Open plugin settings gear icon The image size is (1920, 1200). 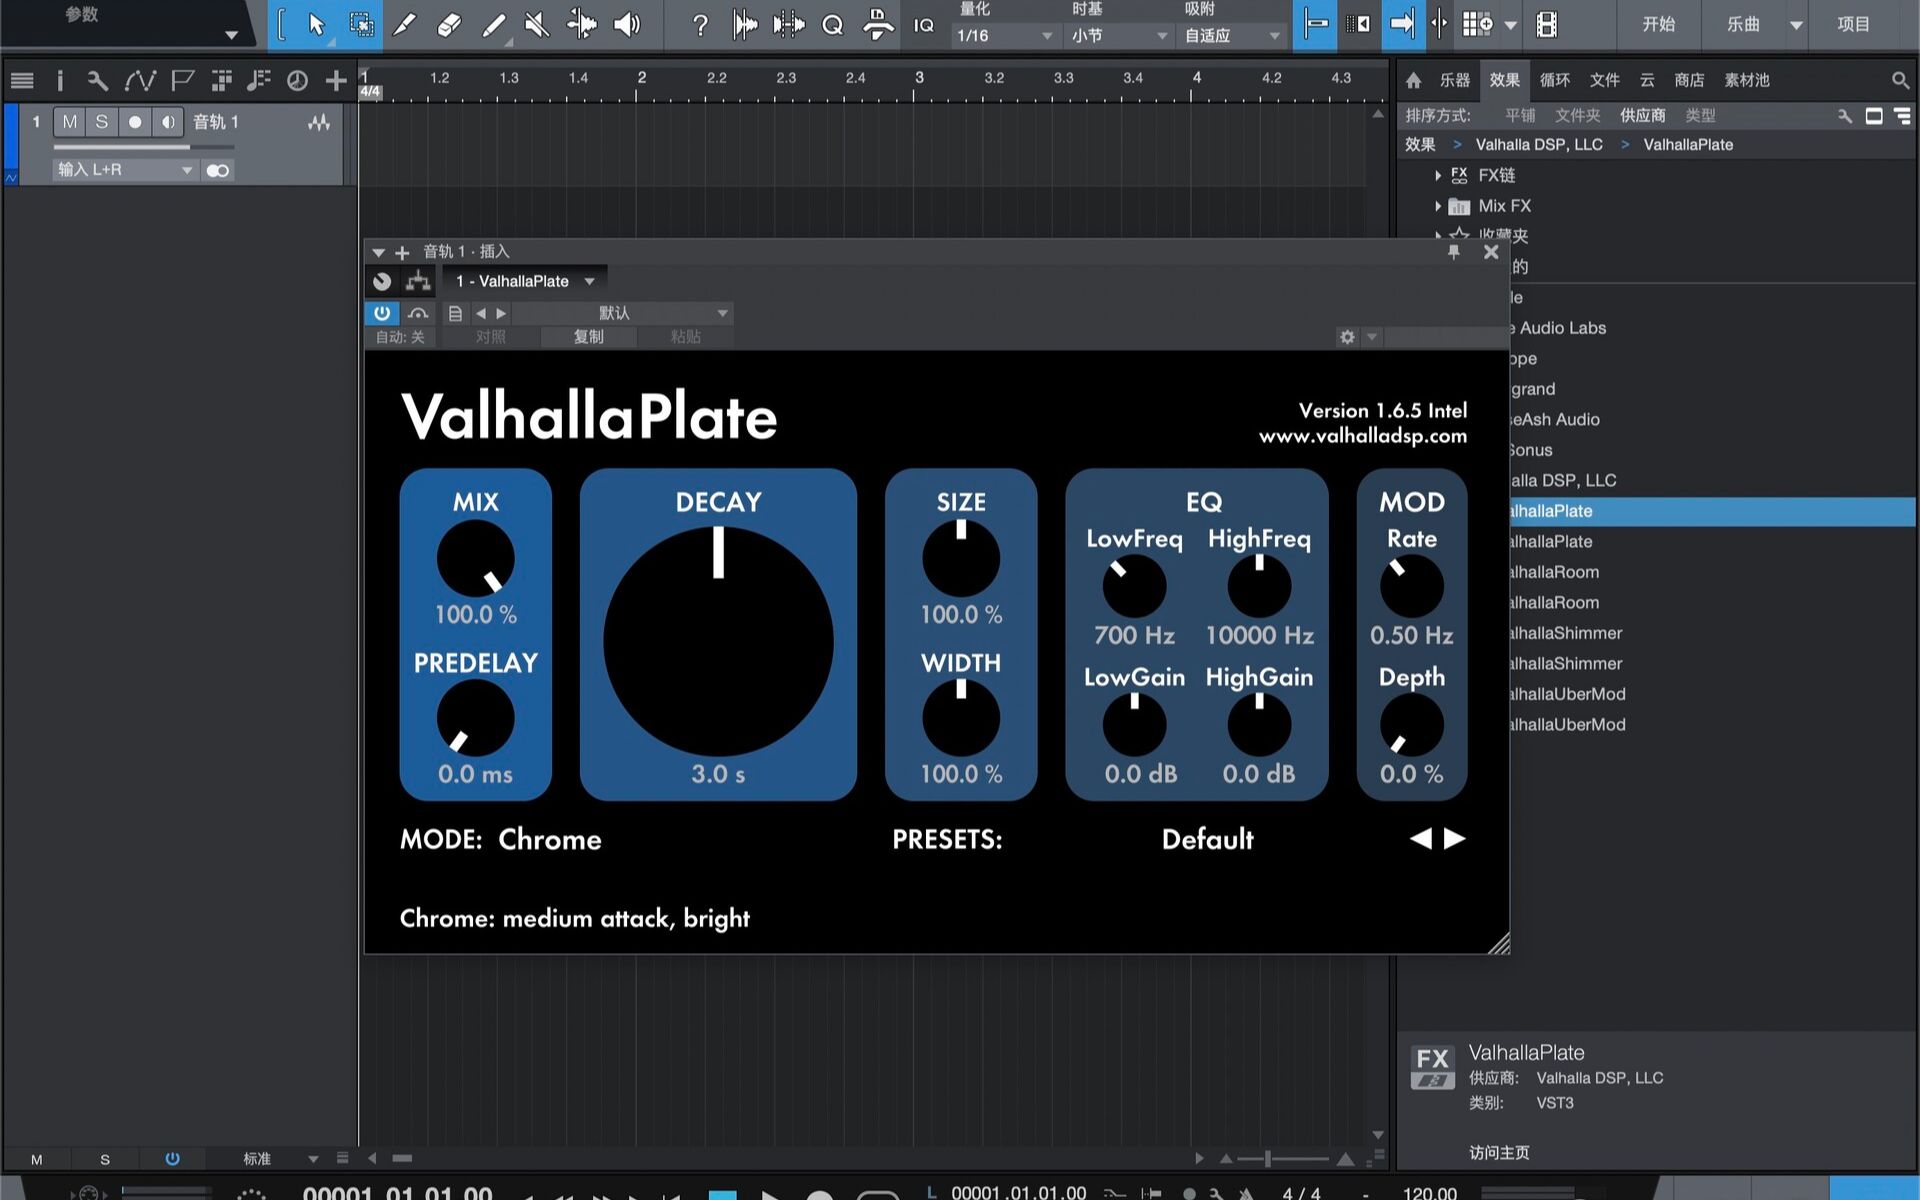(x=1347, y=337)
